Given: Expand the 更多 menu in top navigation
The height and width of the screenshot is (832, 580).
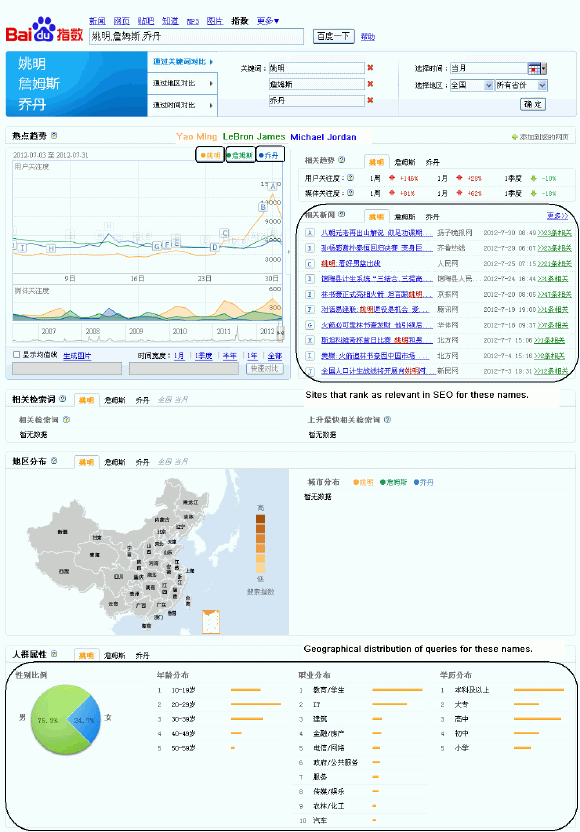Looking at the screenshot, I should click(x=268, y=21).
